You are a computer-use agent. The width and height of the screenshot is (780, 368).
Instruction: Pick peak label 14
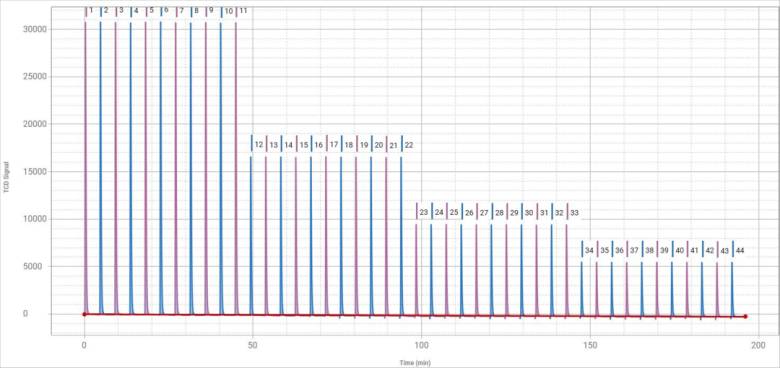(288, 145)
